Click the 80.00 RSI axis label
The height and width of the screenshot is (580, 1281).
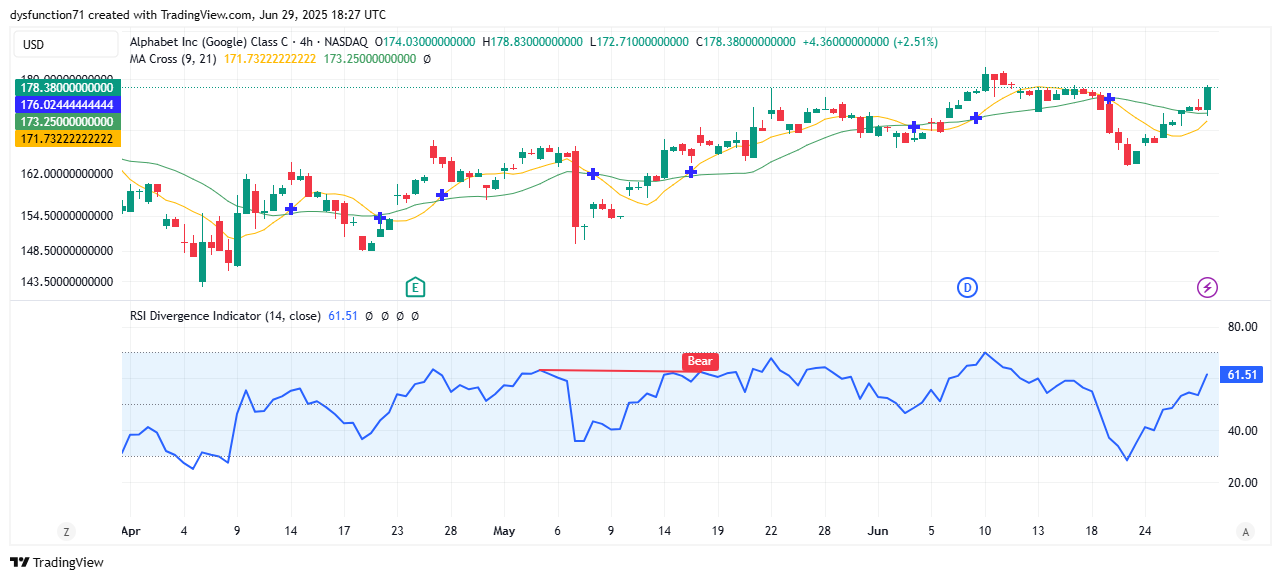tap(1242, 327)
